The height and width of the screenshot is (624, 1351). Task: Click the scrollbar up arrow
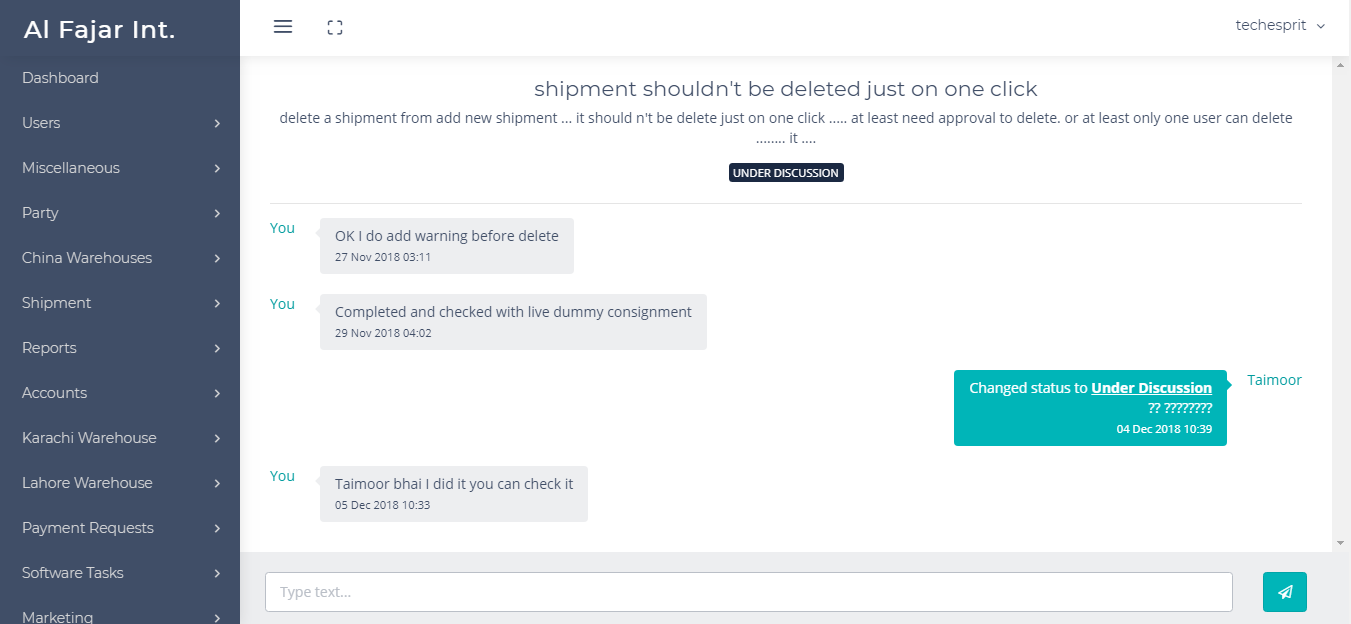(1340, 65)
